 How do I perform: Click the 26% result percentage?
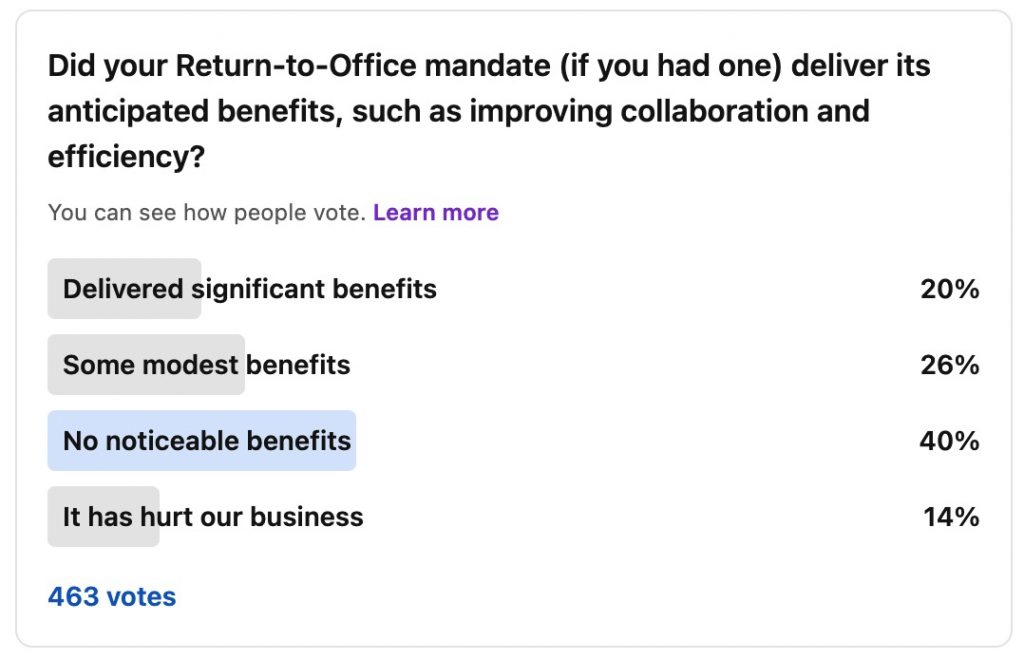pyautogui.click(x=950, y=364)
